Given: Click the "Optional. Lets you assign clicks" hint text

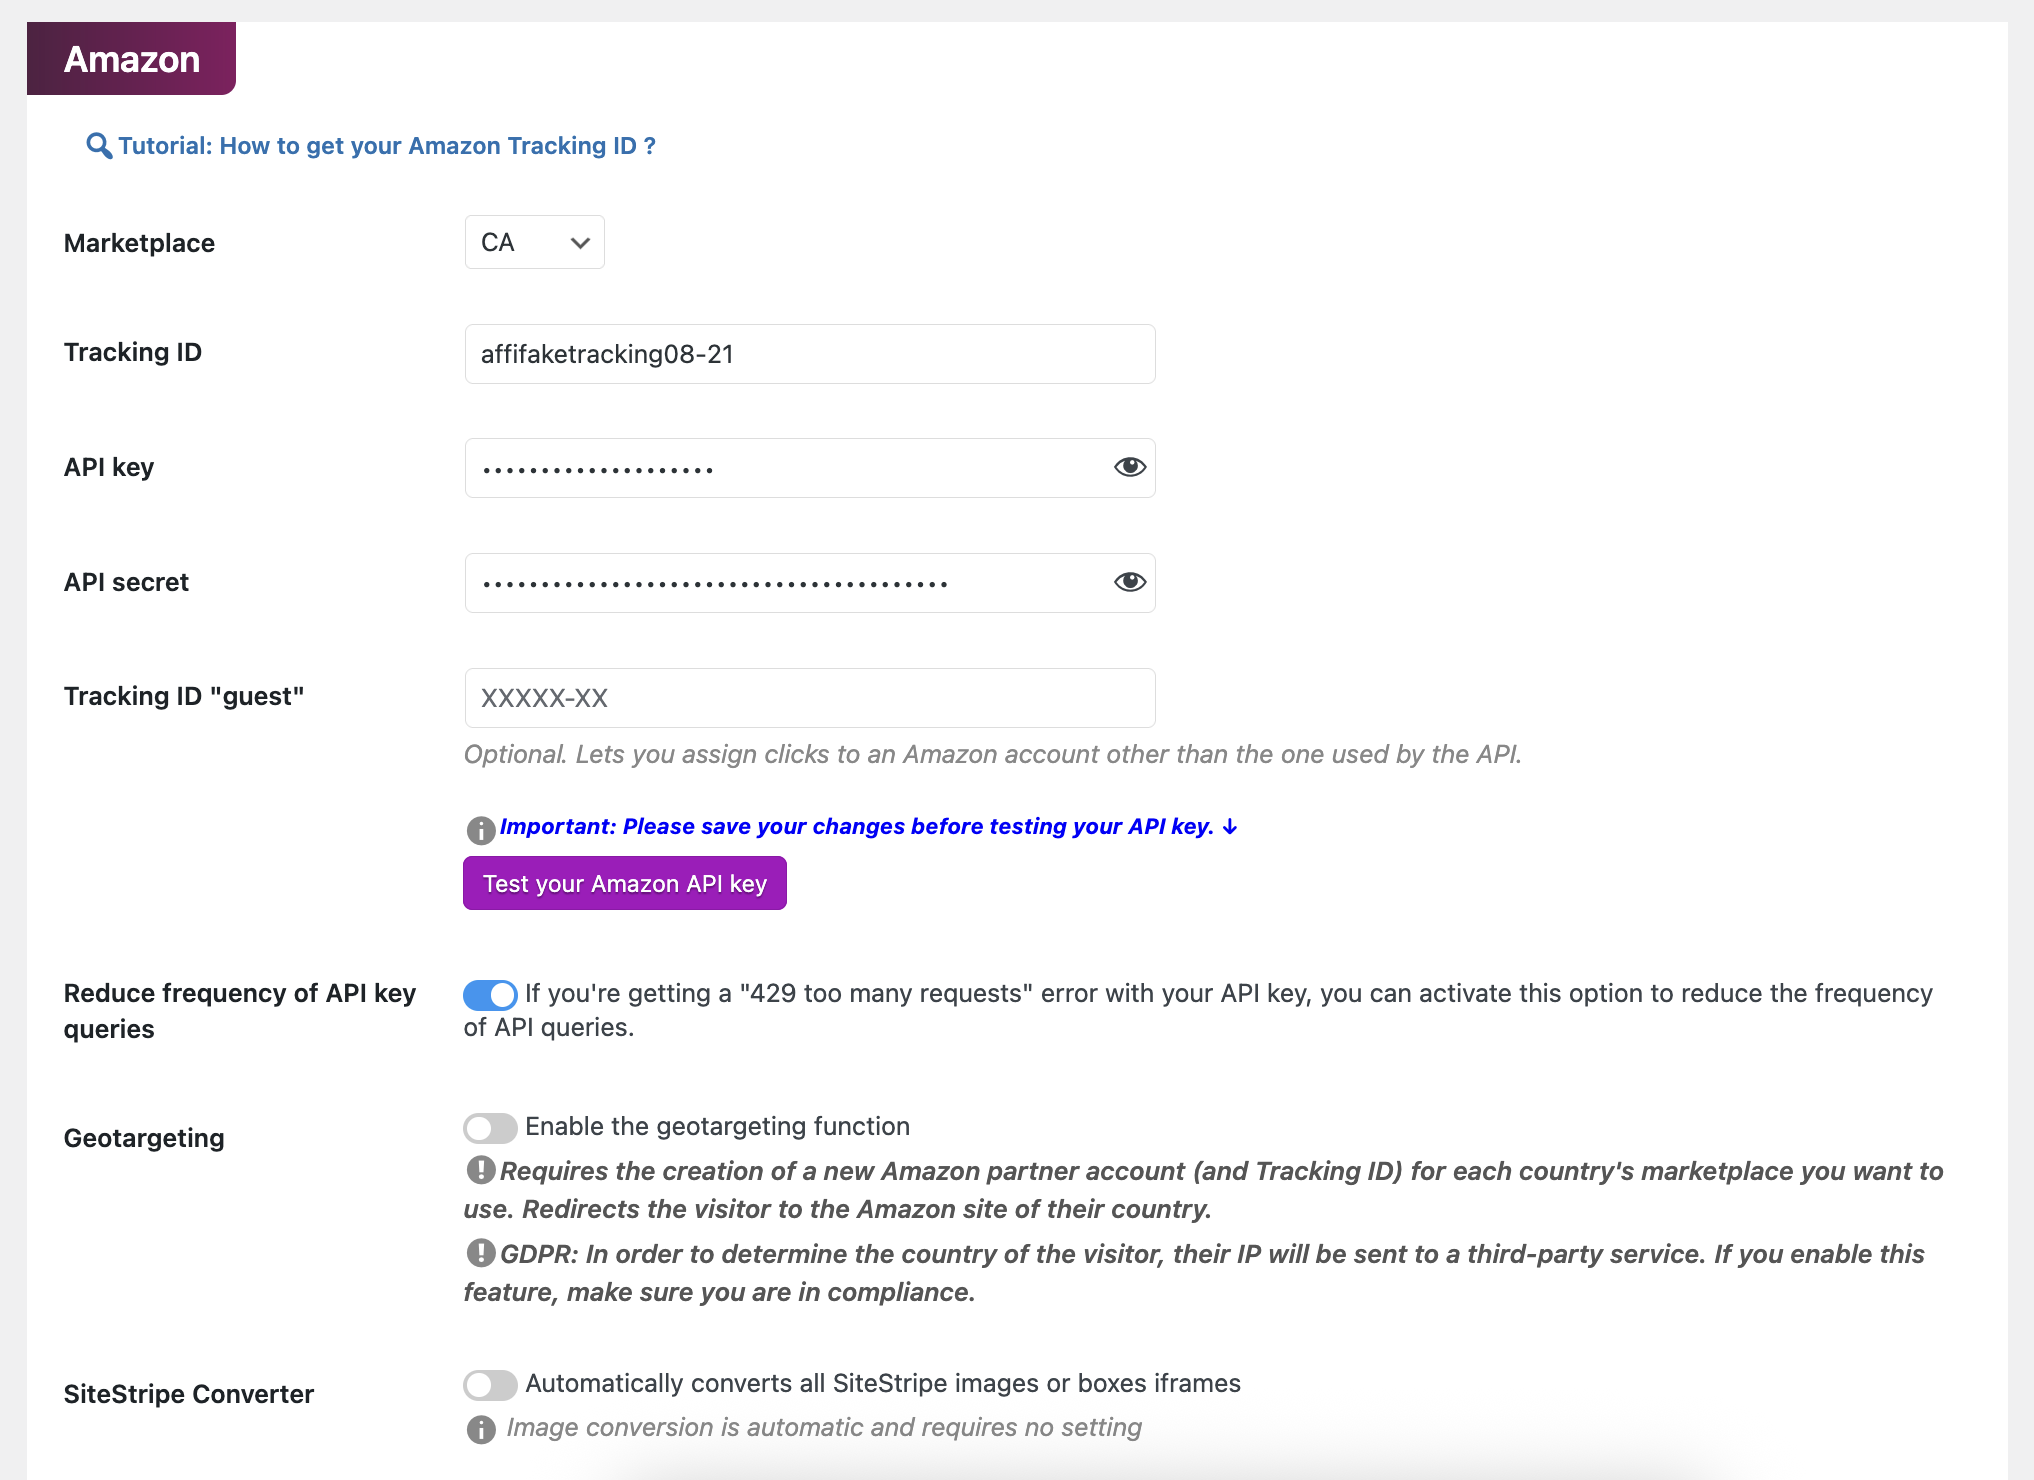Looking at the screenshot, I should [x=993, y=754].
